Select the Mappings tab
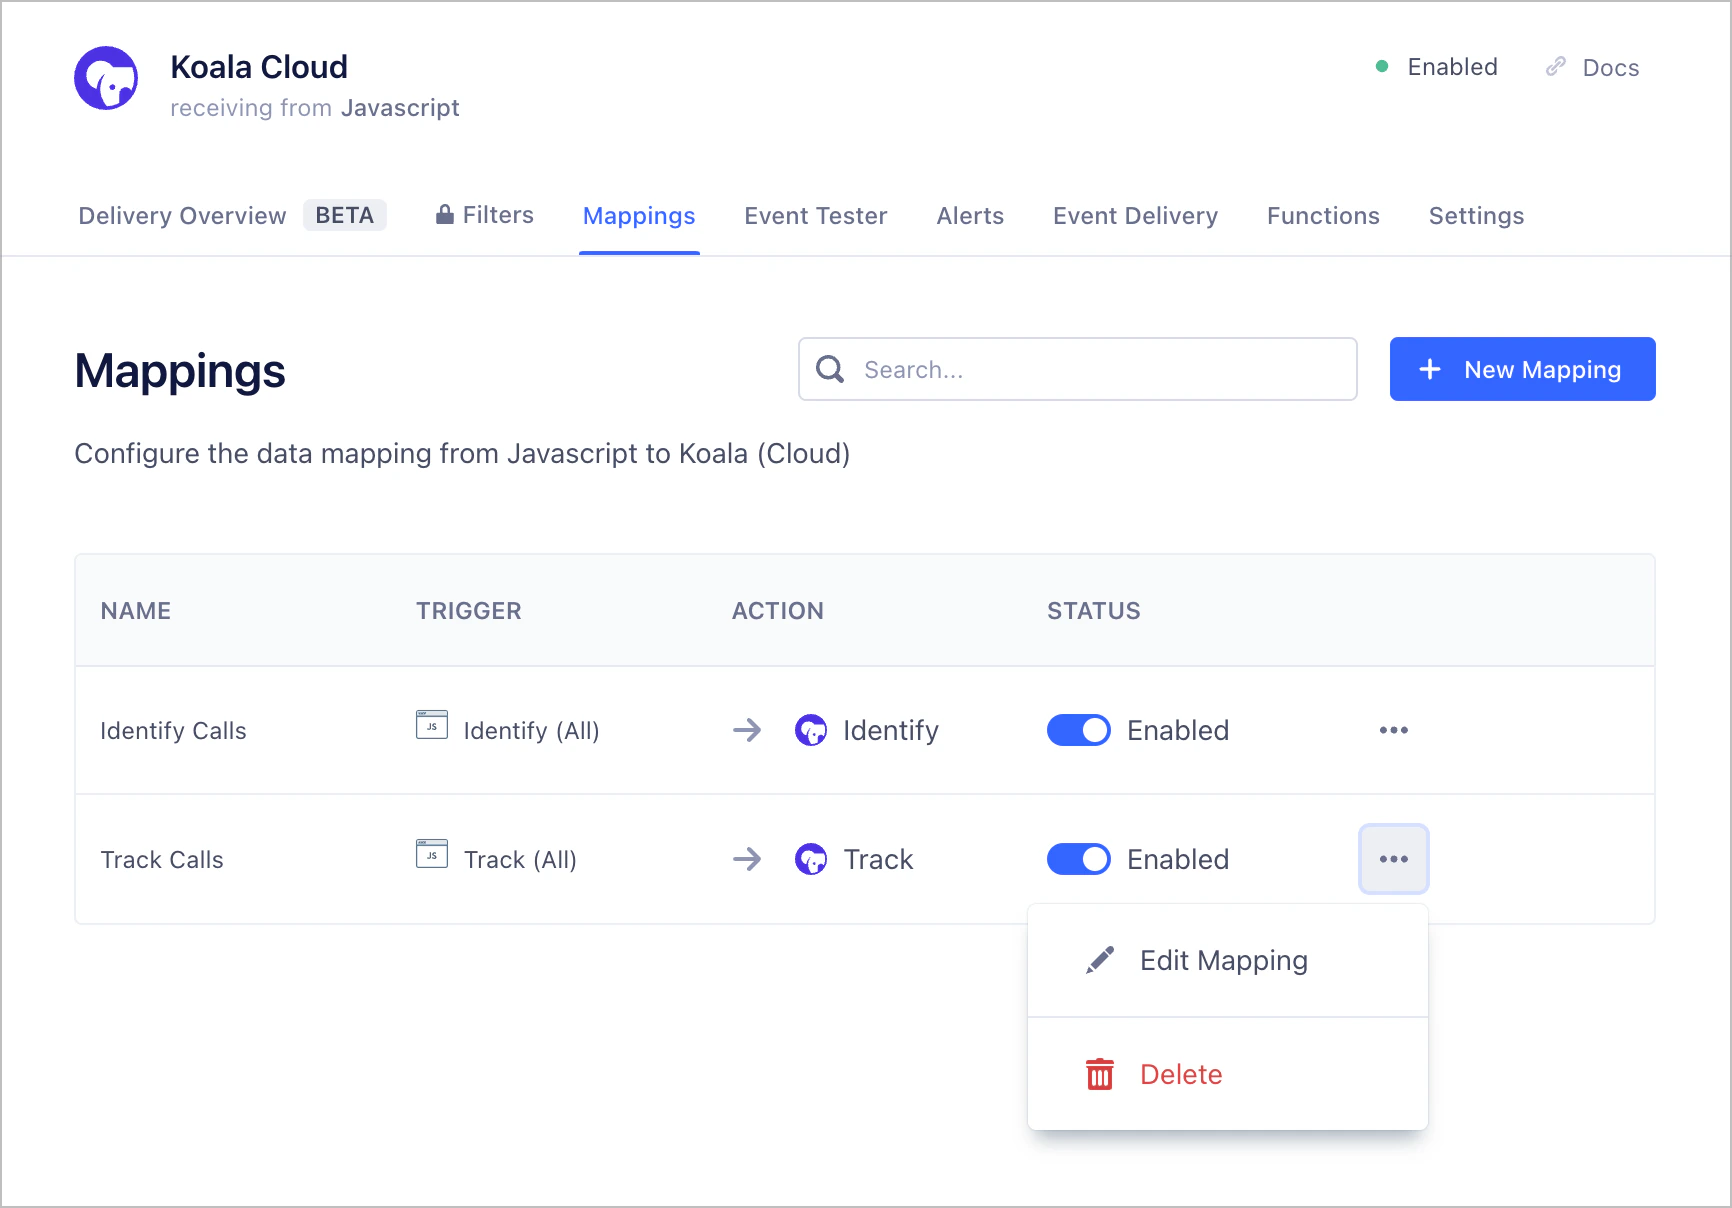The height and width of the screenshot is (1208, 1732). (x=639, y=216)
